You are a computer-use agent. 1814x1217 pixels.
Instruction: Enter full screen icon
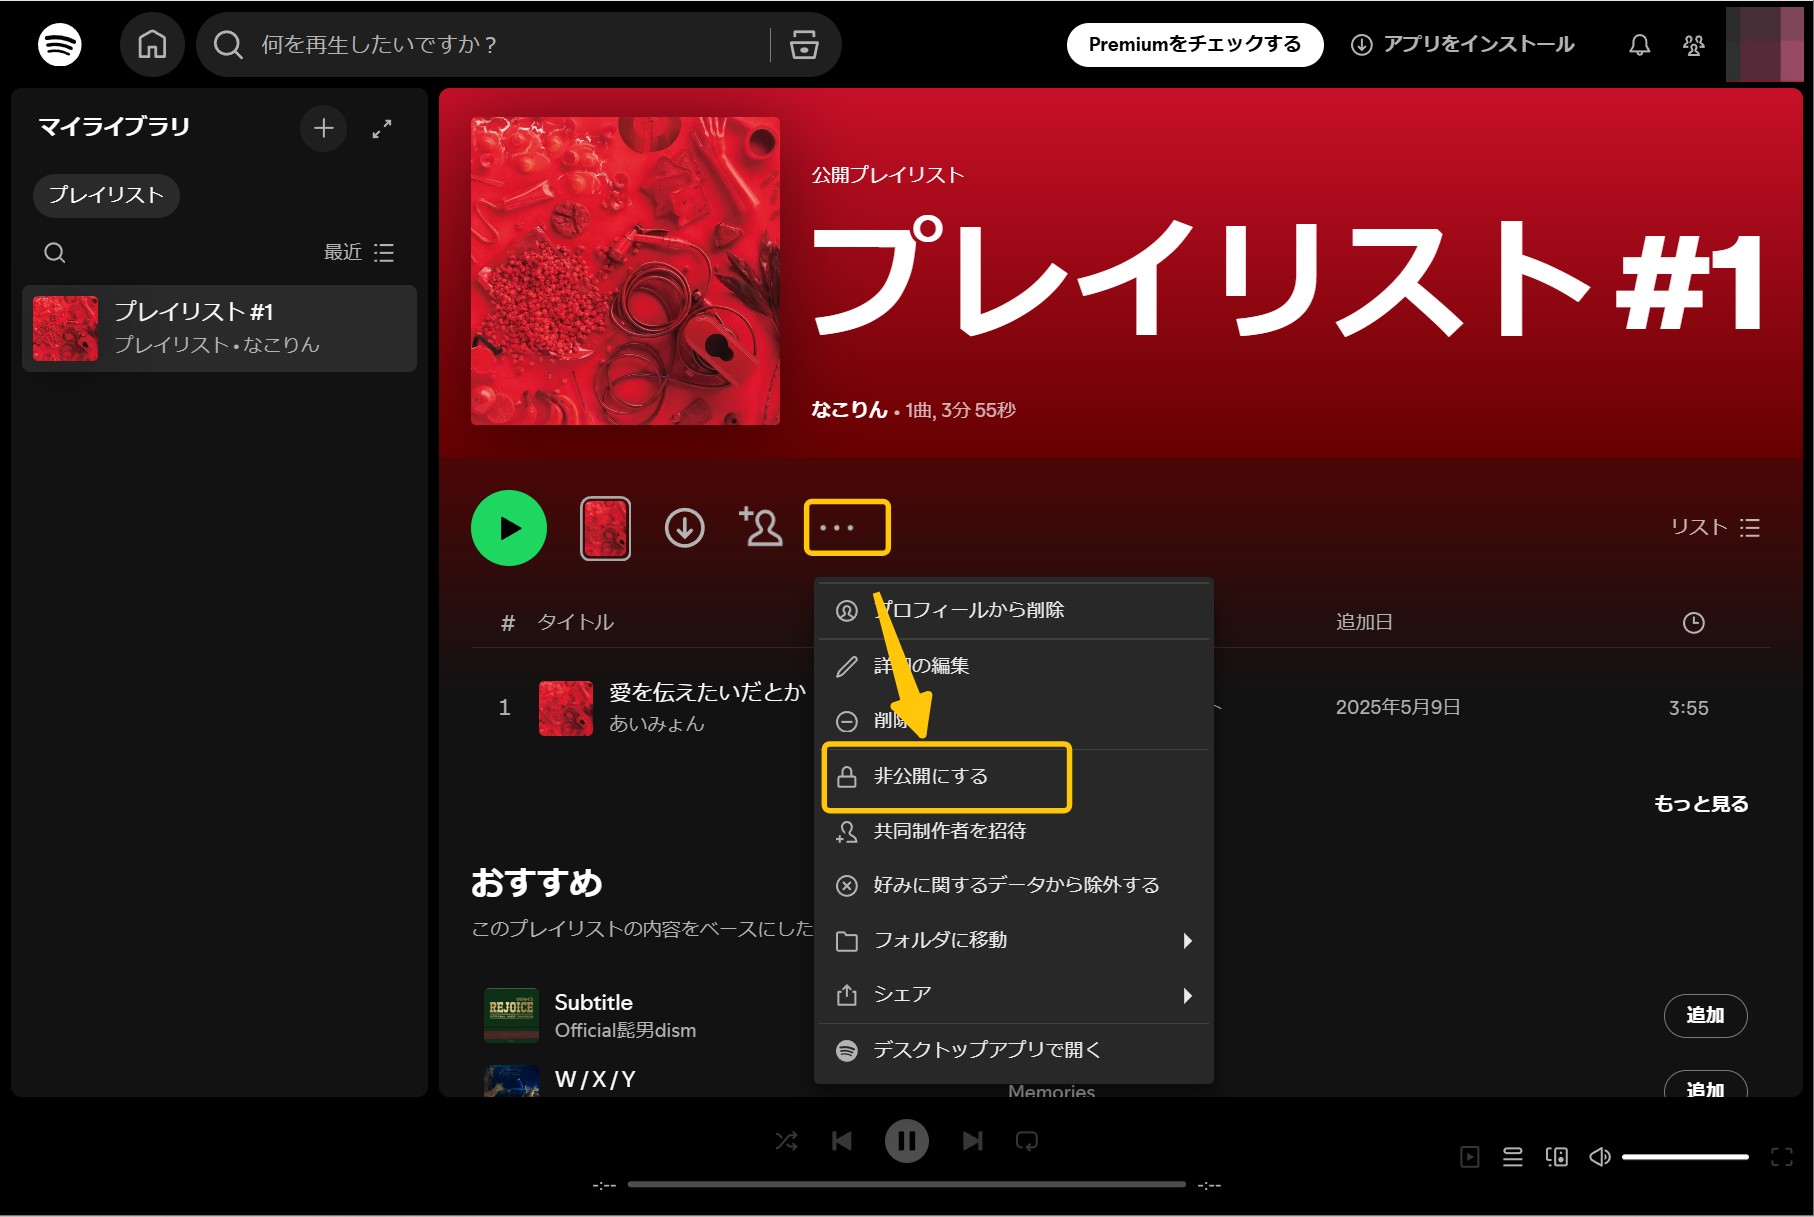[x=1782, y=1157]
